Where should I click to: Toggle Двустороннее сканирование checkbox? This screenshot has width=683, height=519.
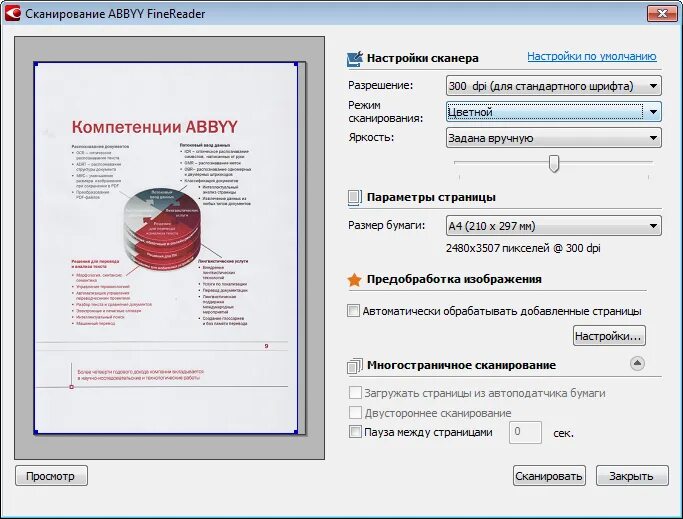click(x=355, y=412)
